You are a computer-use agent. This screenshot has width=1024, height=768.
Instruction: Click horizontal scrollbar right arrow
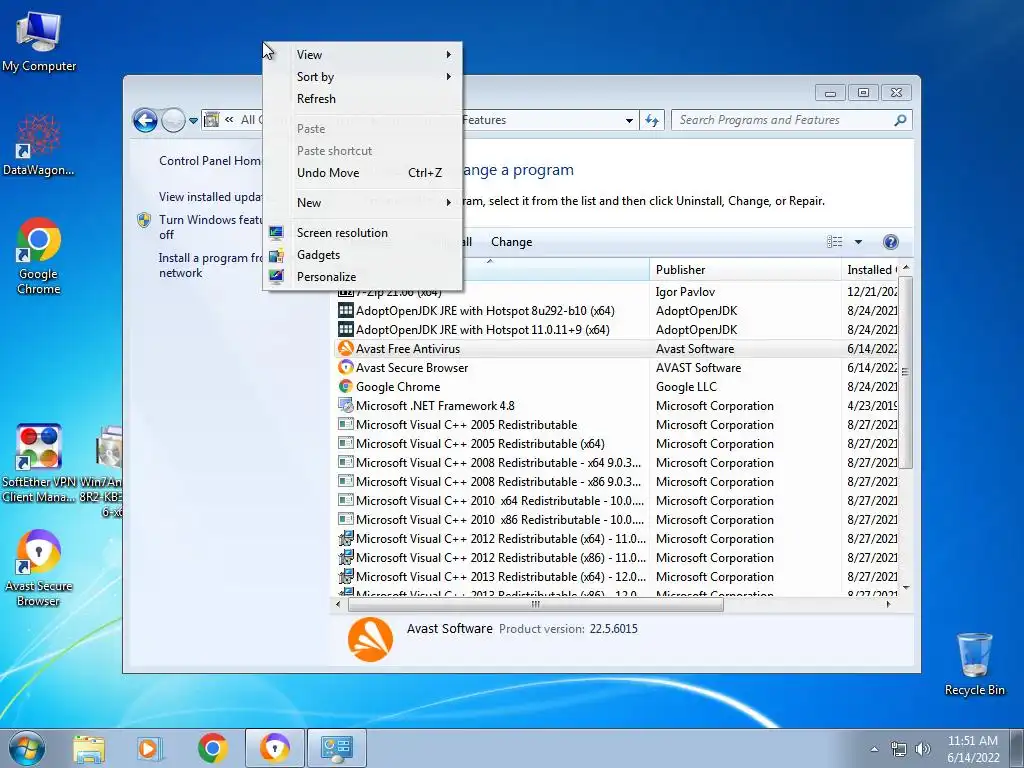coord(888,605)
